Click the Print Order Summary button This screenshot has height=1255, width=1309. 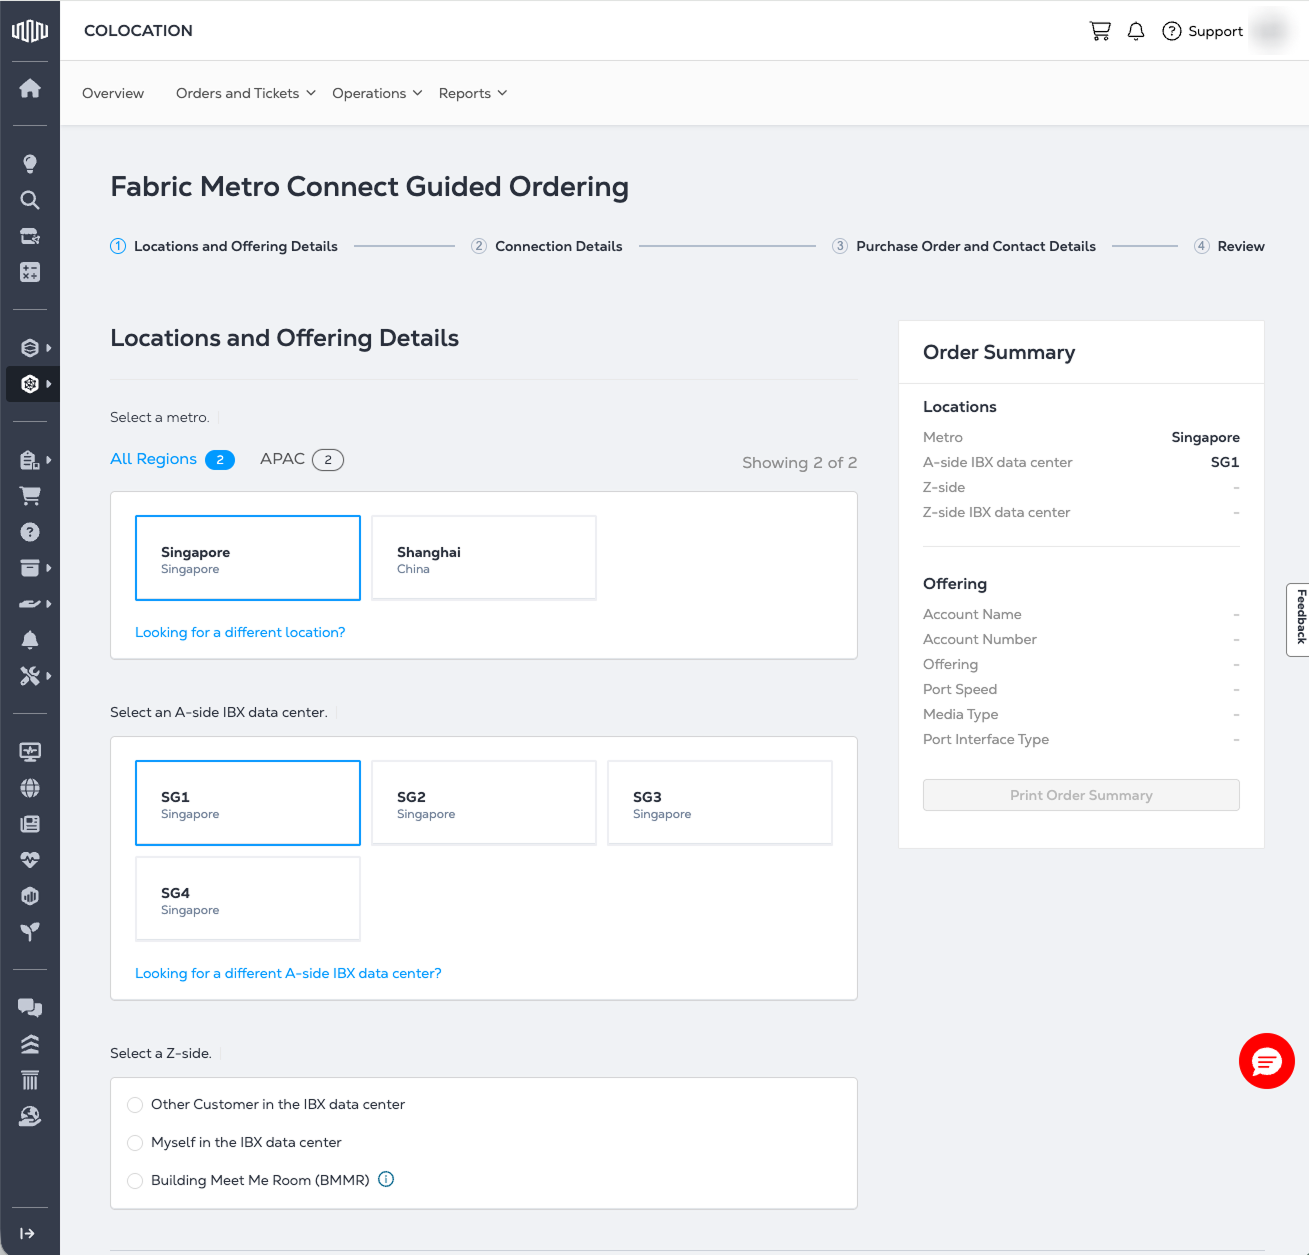[x=1081, y=795]
